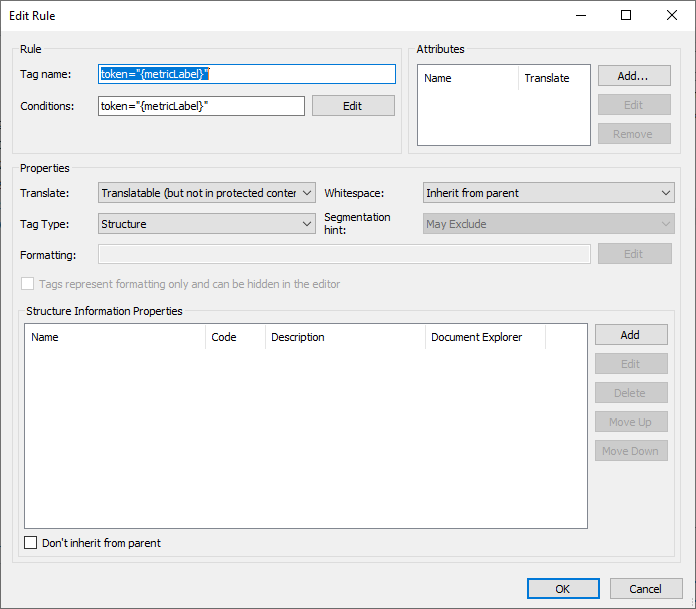696x609 pixels.
Task: Click Edit button for Structure Information Properties
Action: (x=631, y=364)
